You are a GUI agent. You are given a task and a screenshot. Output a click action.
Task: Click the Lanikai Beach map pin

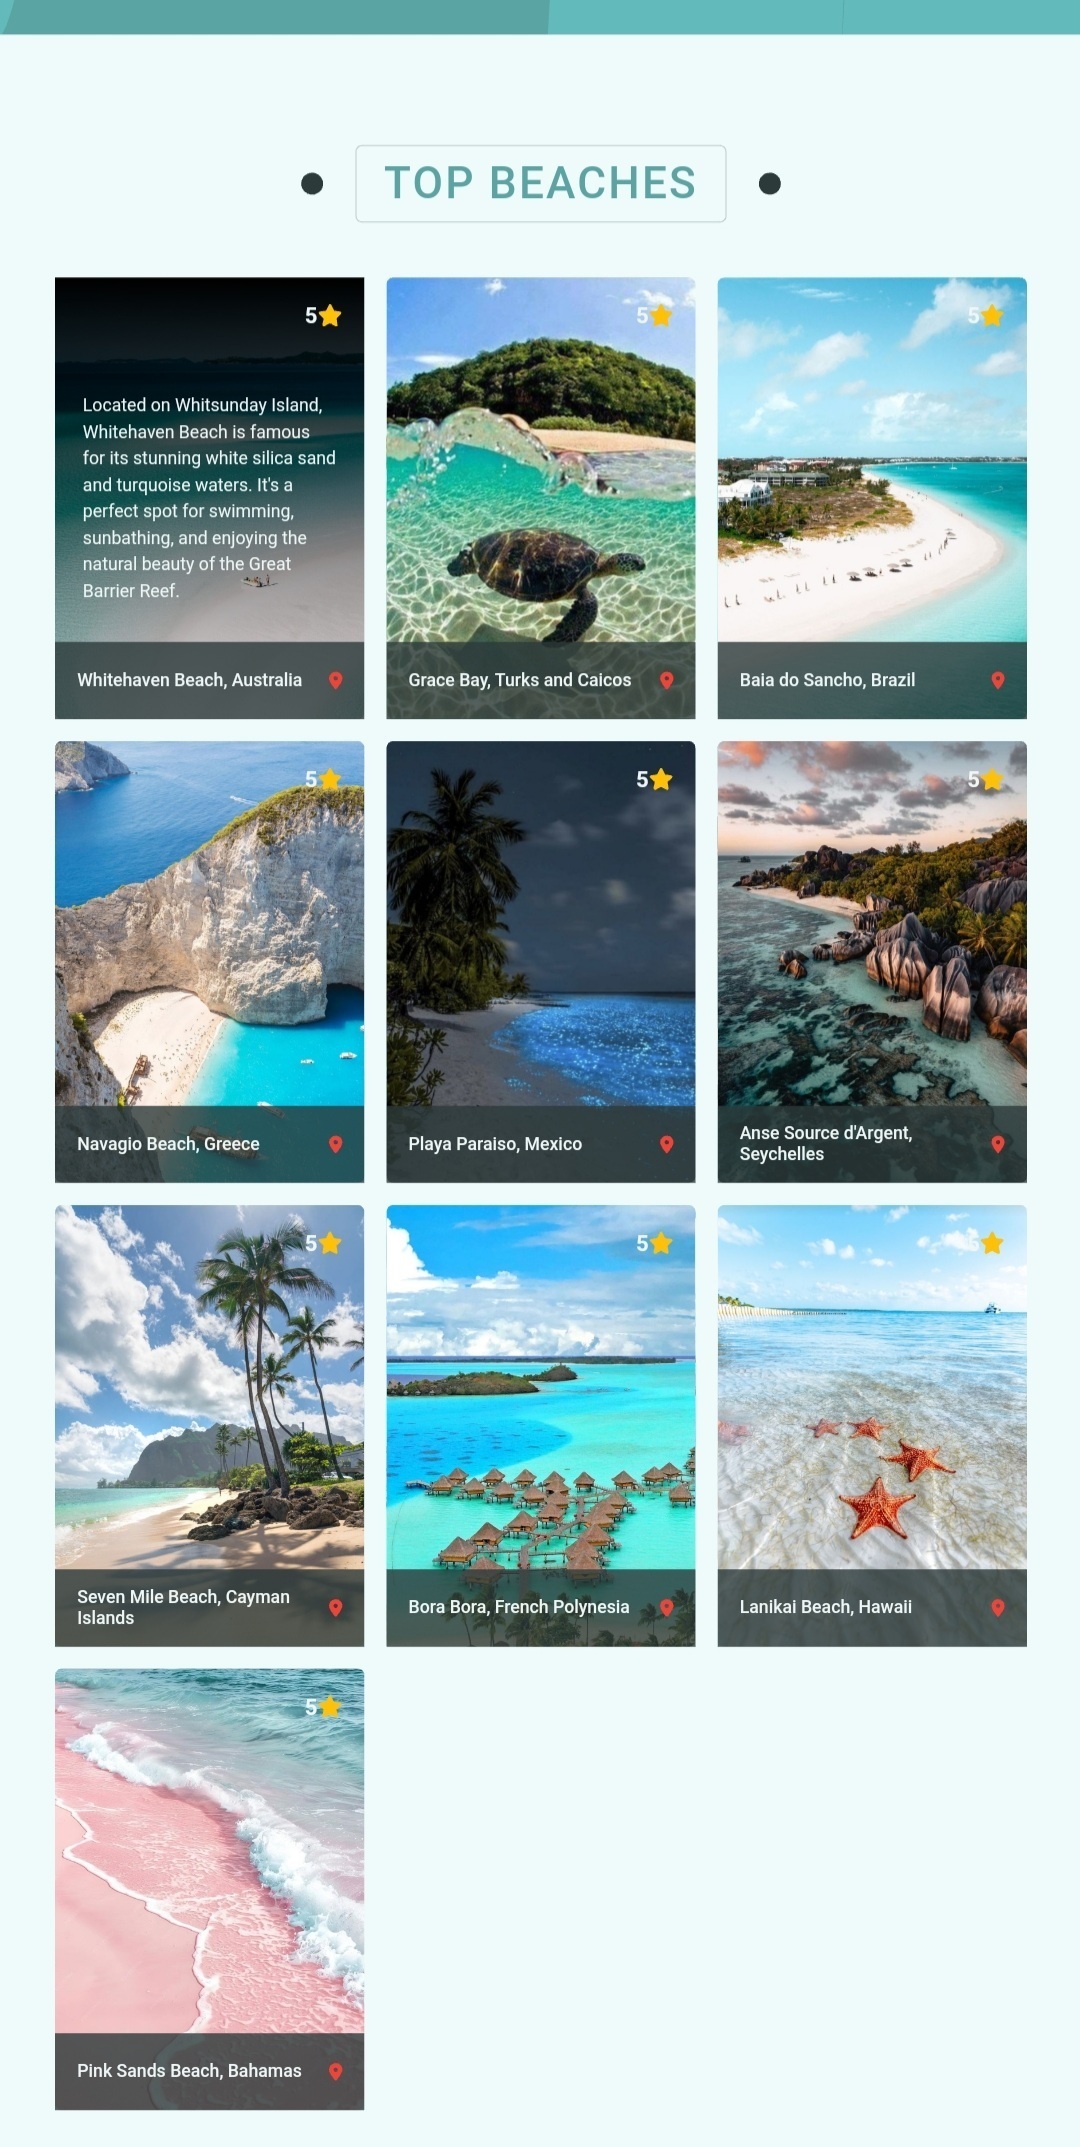click(998, 1607)
